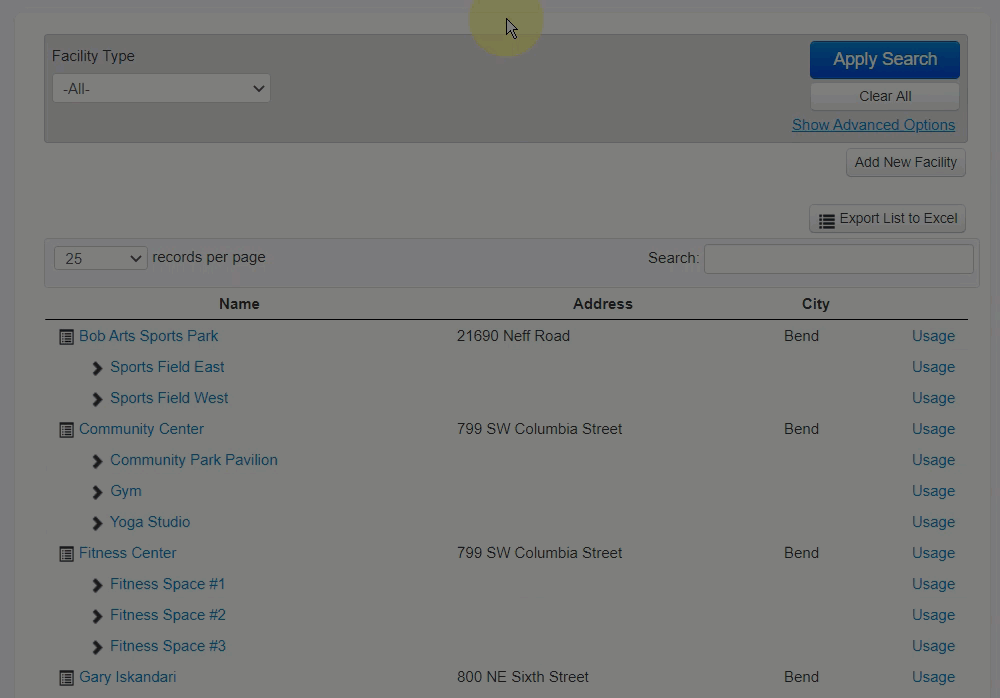This screenshot has height=698, width=1000.
Task: Open the Facility Type dropdown
Action: [x=161, y=89]
